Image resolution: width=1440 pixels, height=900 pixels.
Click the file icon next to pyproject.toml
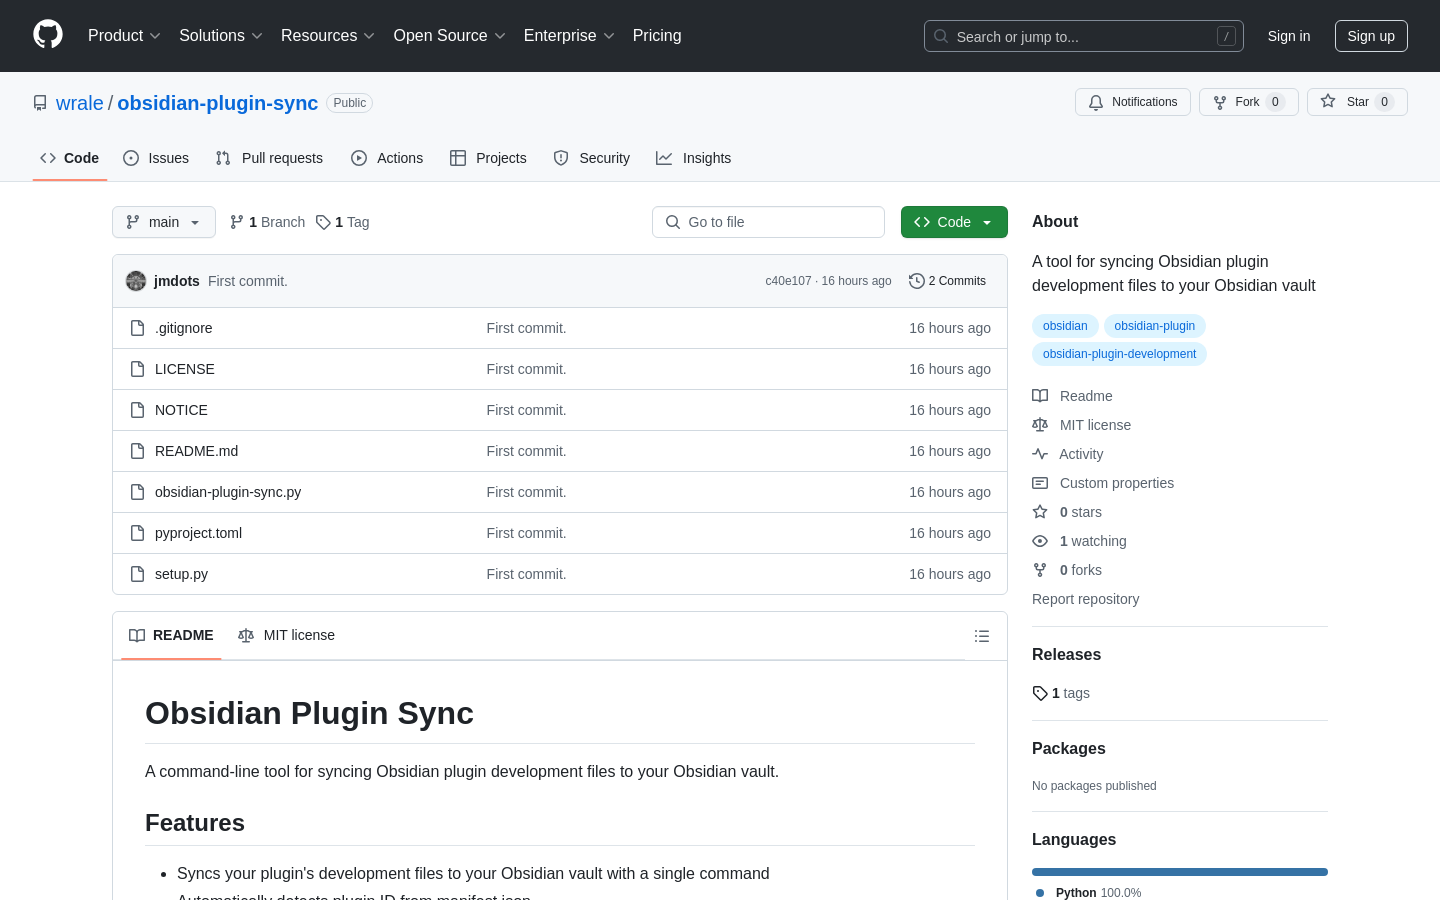138,533
